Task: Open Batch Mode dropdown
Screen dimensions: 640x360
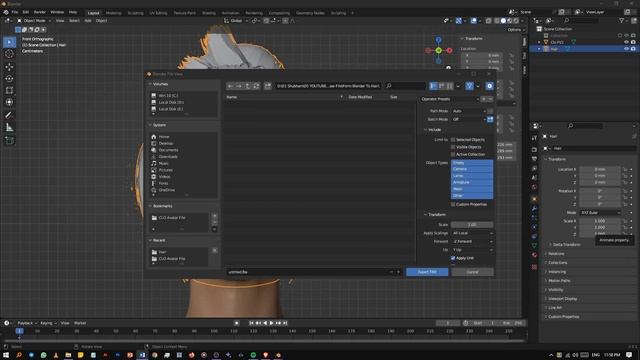Action: 469,120
